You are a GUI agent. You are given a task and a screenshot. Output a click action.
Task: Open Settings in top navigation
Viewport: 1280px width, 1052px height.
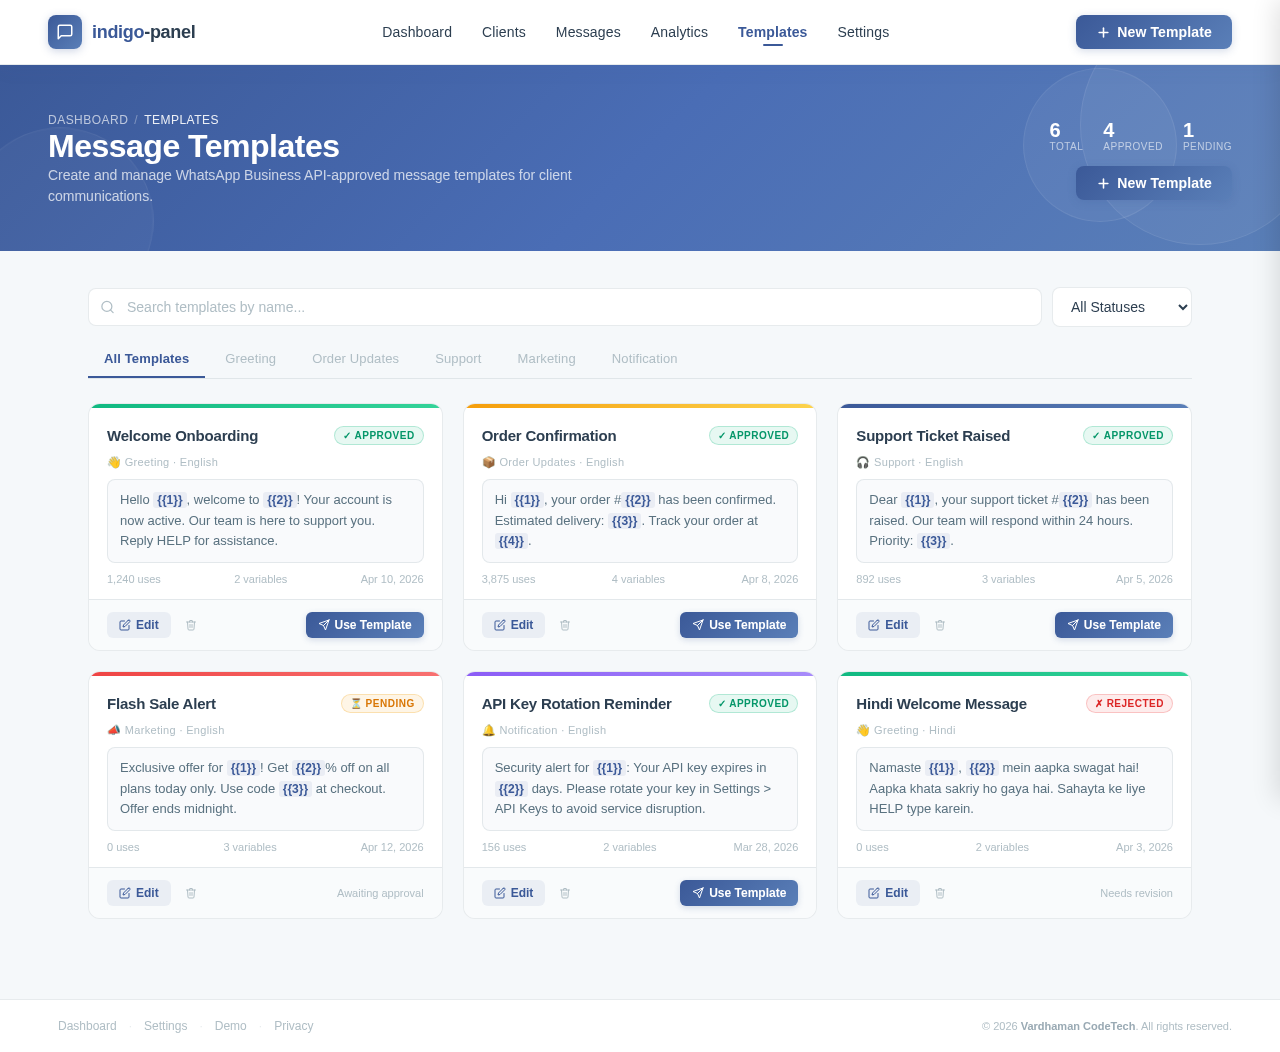coord(863,32)
